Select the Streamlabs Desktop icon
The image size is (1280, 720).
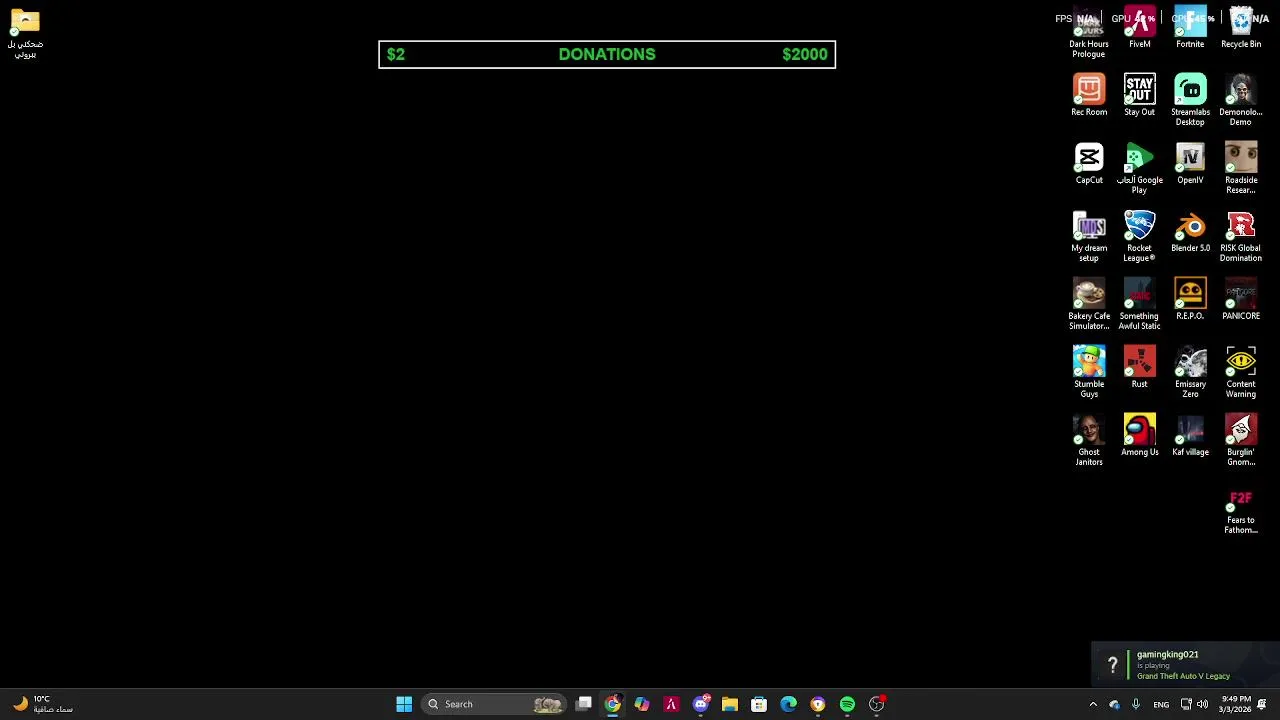1190,100
